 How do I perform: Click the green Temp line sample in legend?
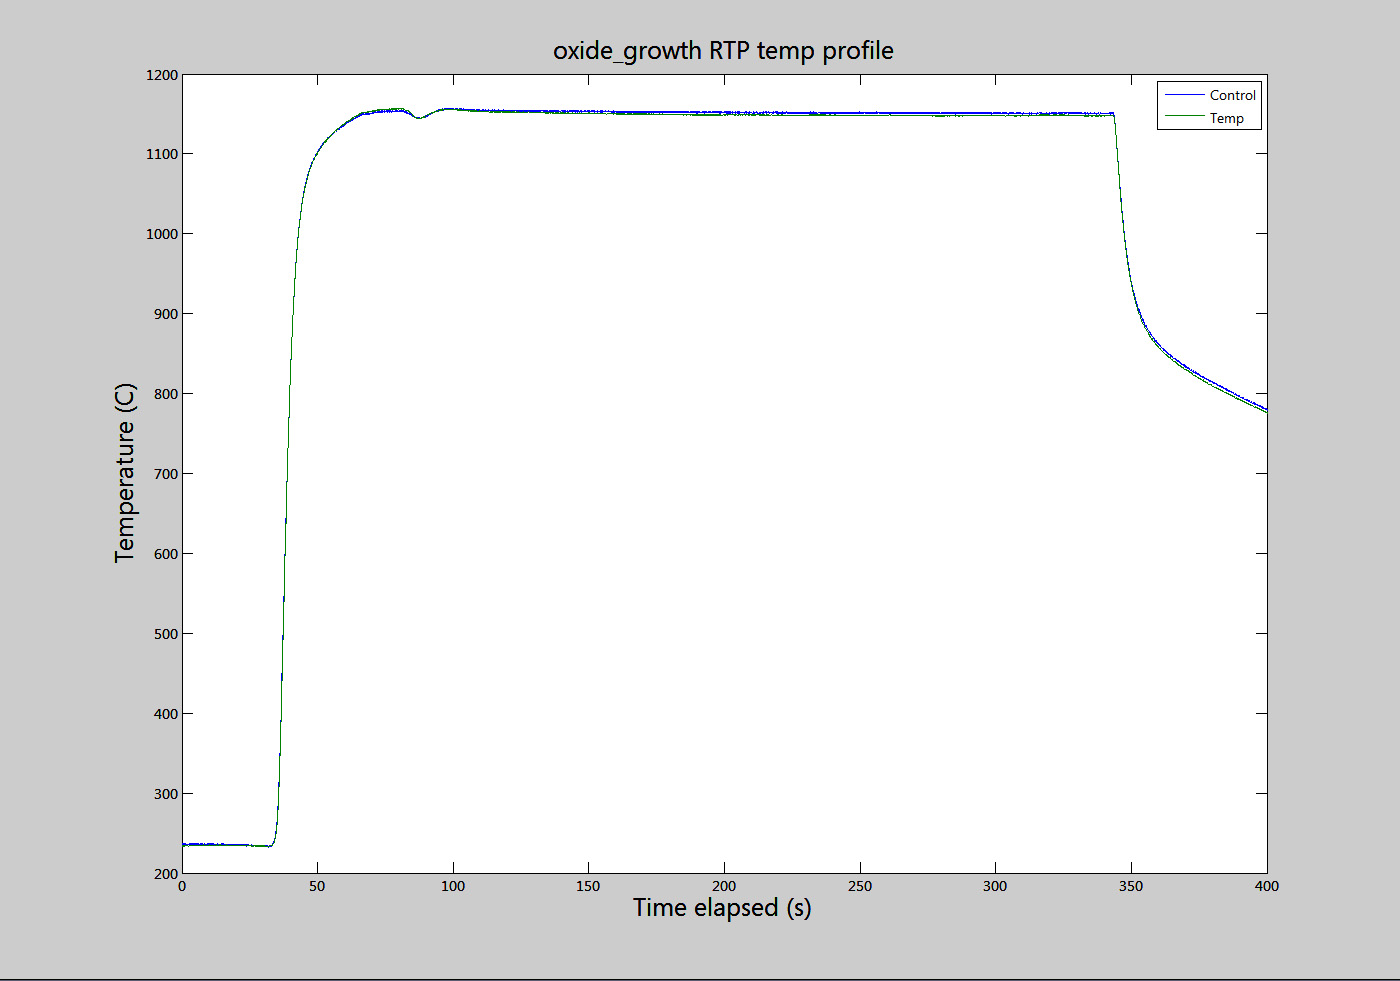[1184, 117]
